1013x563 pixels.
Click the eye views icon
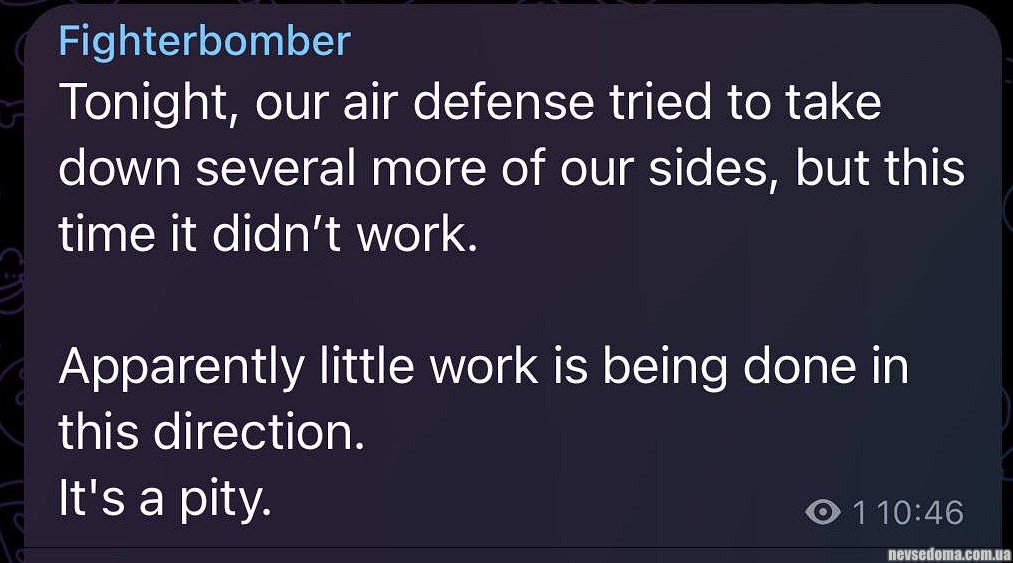tap(823, 513)
